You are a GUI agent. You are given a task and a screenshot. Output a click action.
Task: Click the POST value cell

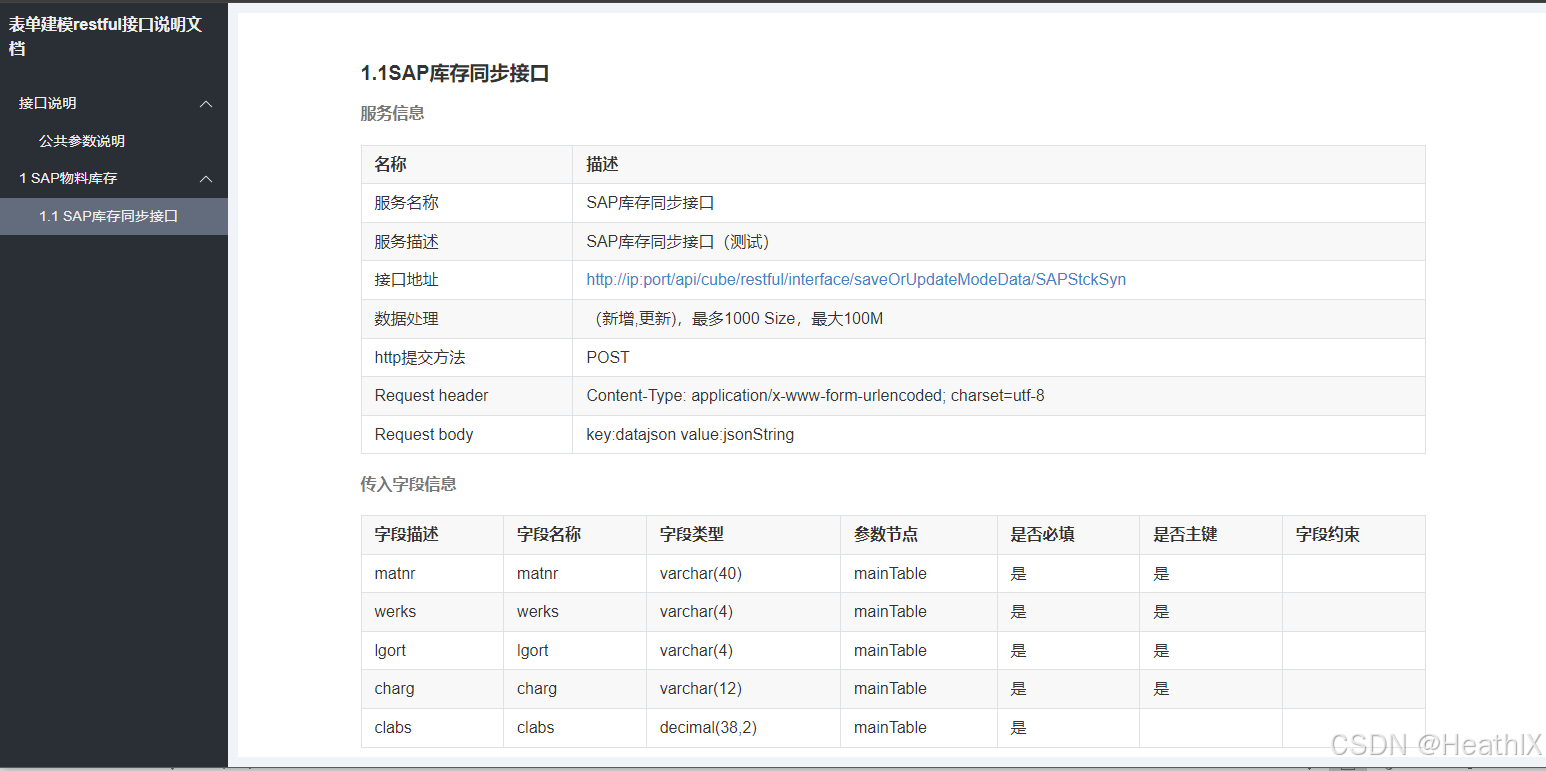click(x=999, y=357)
